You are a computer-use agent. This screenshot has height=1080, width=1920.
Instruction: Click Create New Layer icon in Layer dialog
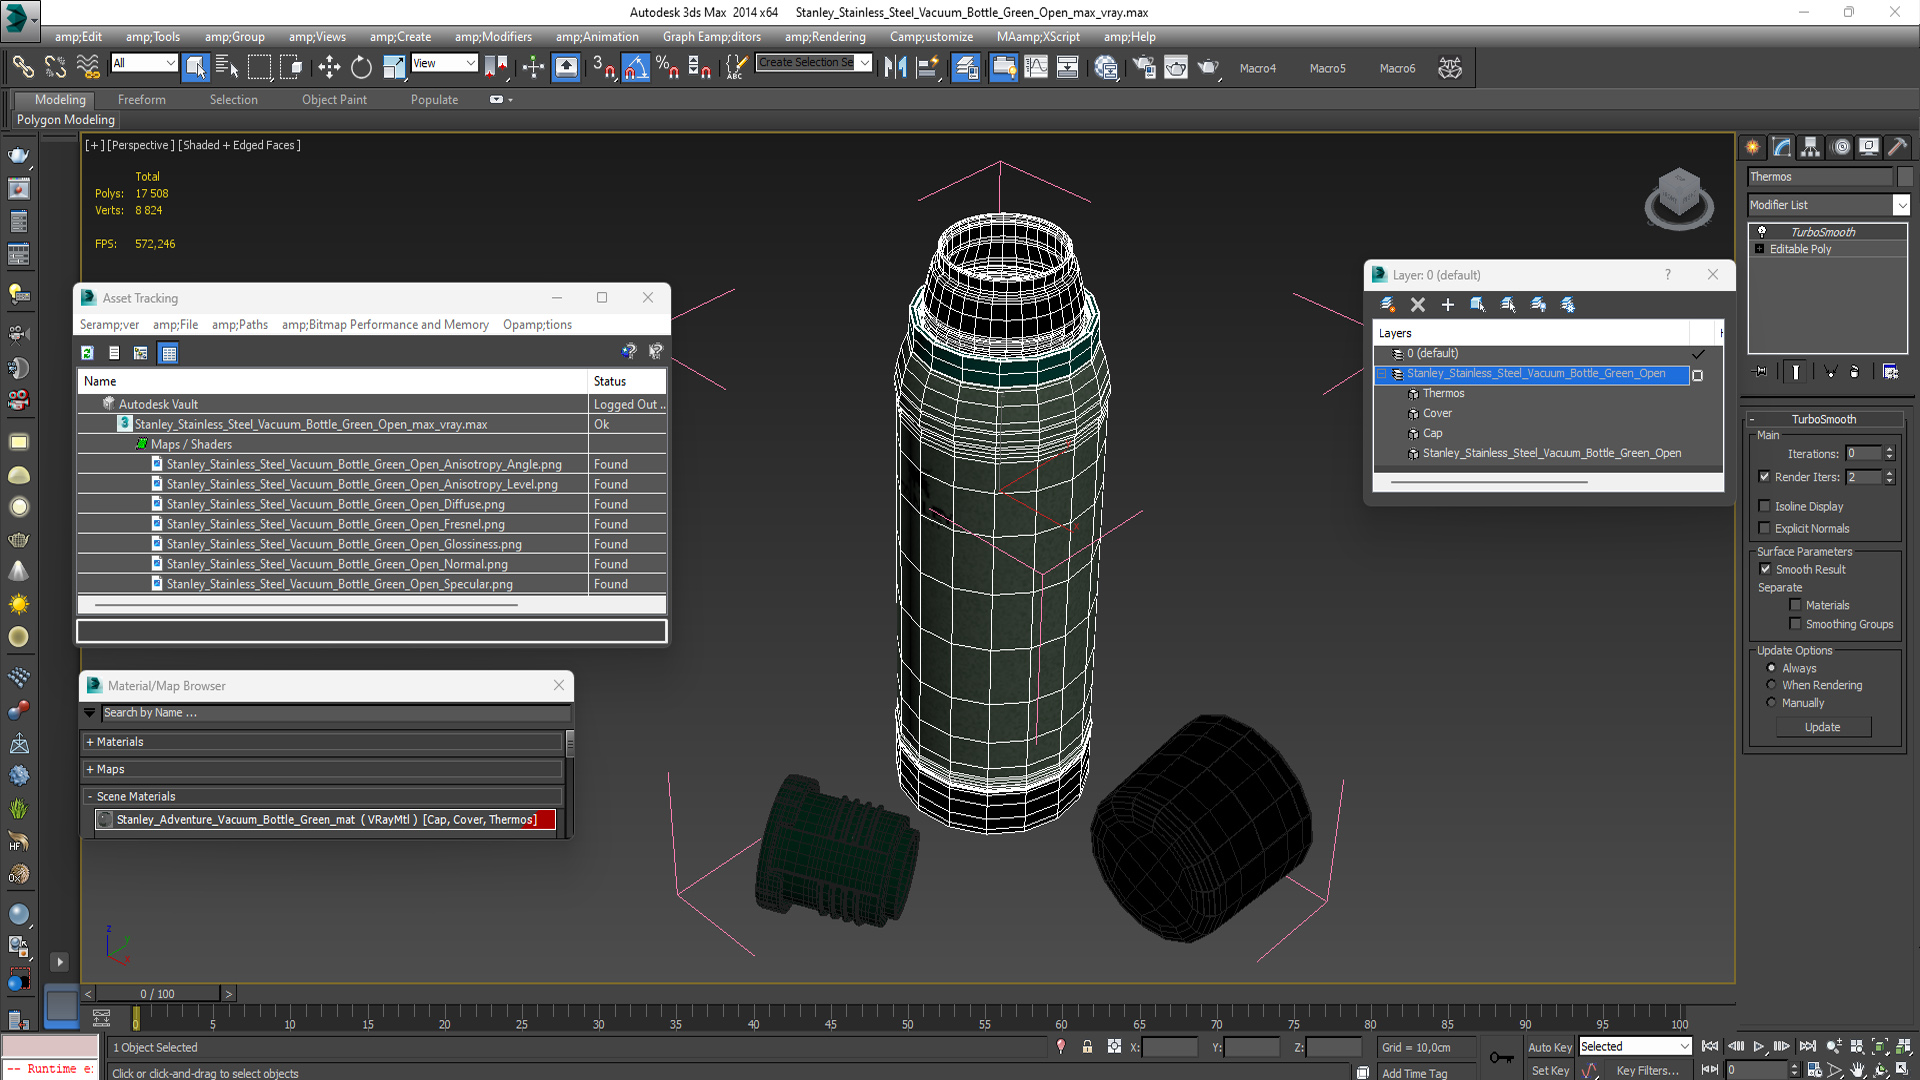pos(1388,304)
